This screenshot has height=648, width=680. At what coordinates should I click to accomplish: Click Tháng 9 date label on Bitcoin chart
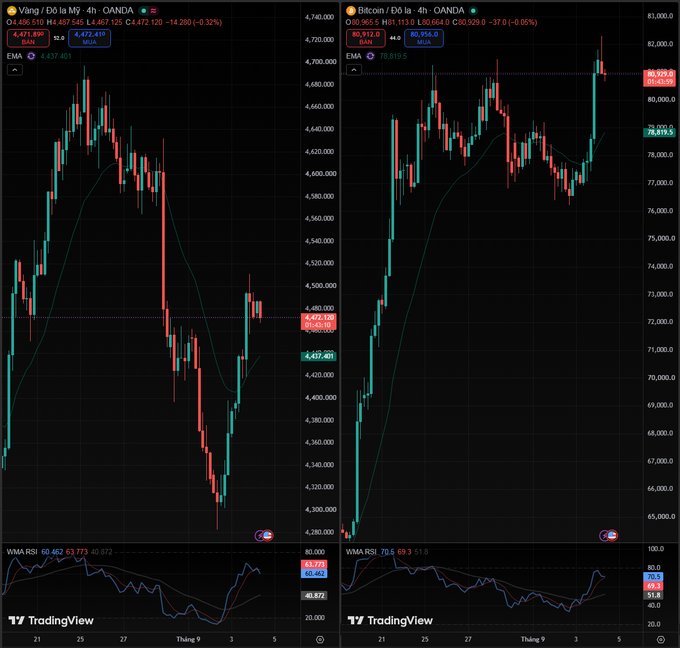(x=533, y=639)
